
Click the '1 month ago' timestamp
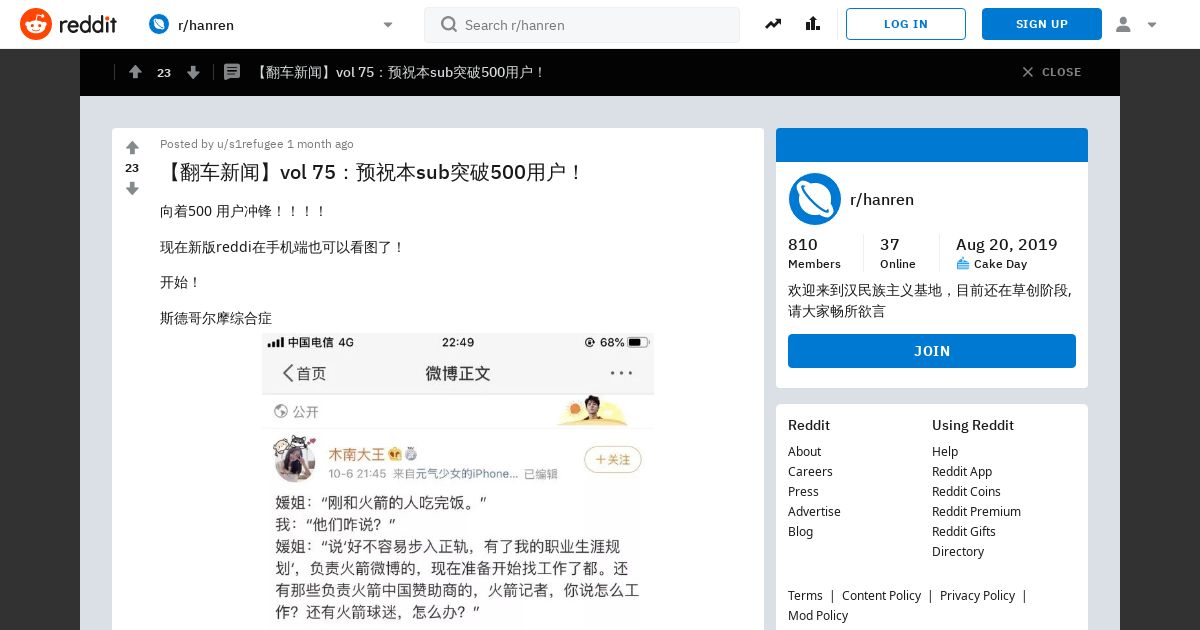[320, 144]
